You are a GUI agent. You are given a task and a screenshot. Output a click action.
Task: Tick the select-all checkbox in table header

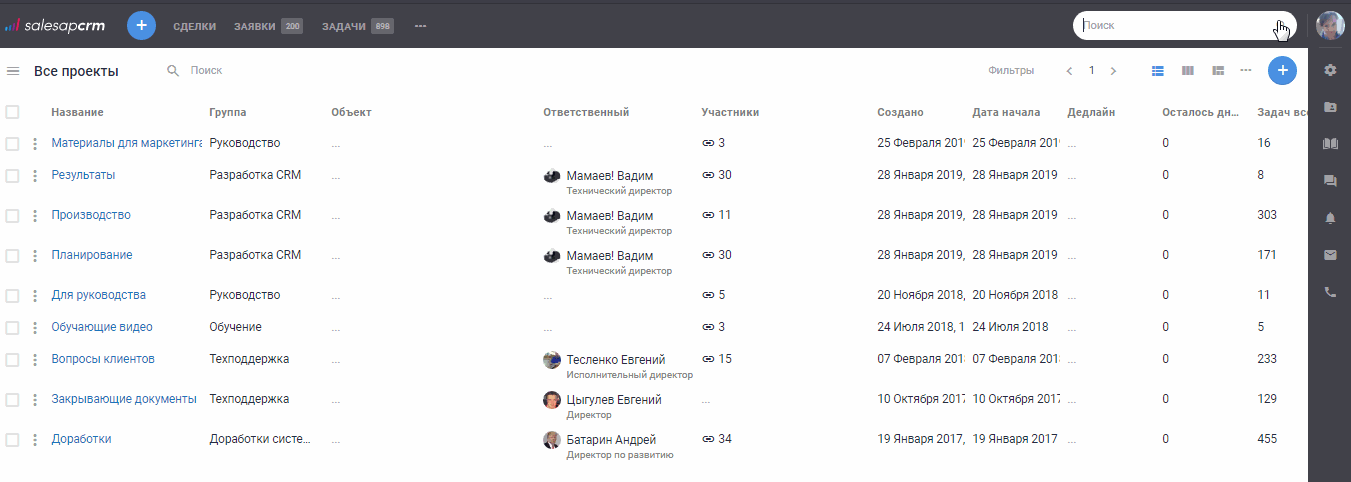click(12, 112)
